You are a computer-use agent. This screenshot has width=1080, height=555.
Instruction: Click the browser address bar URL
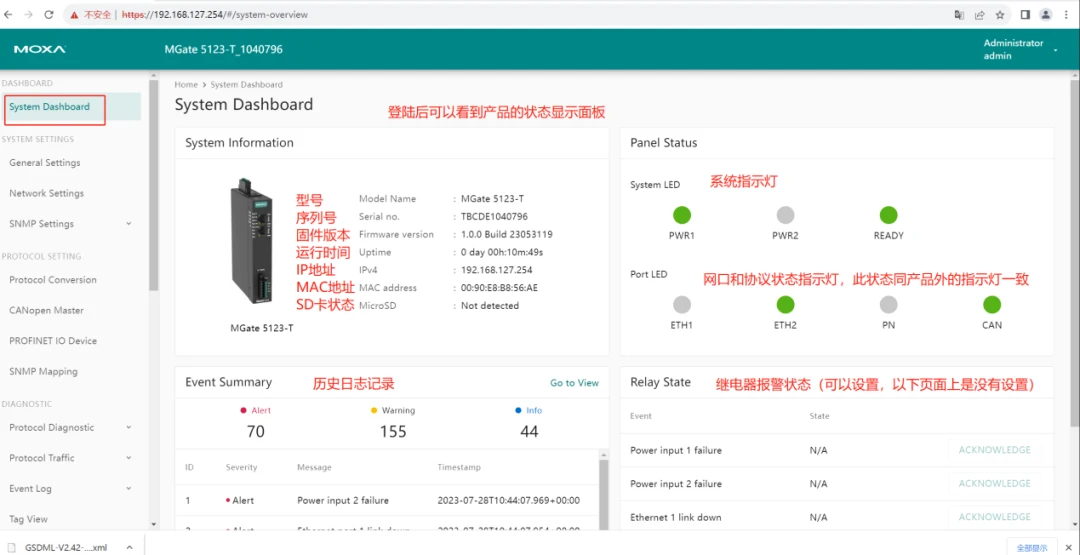[215, 14]
